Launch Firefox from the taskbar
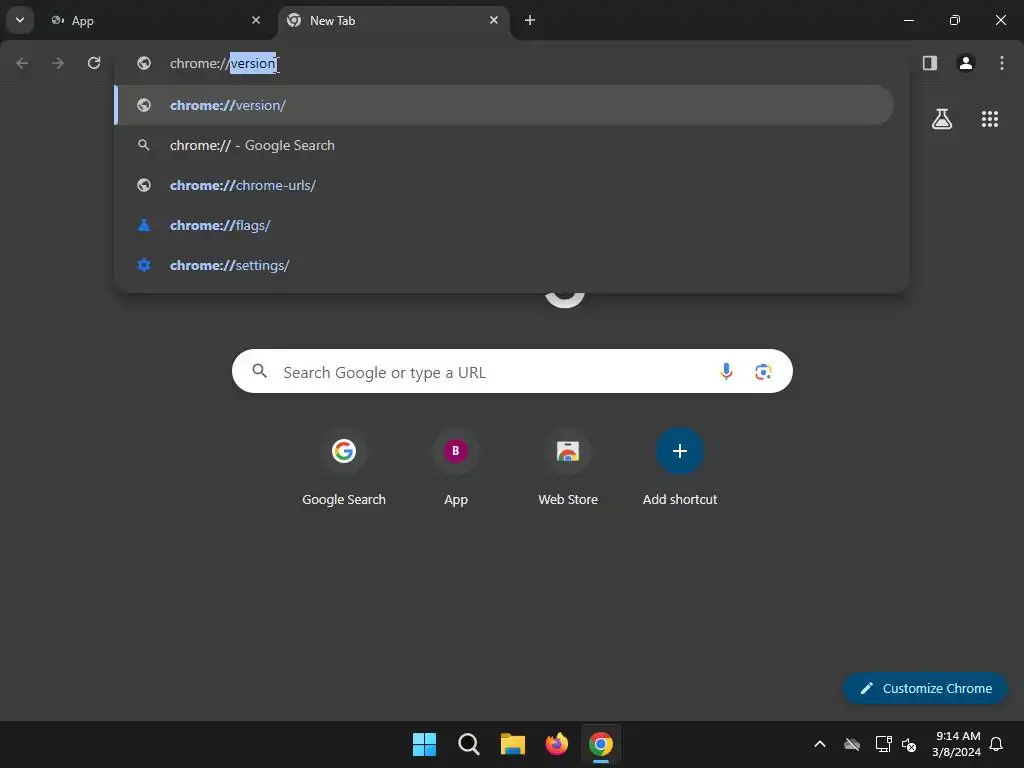Viewport: 1024px width, 768px height. pos(556,744)
